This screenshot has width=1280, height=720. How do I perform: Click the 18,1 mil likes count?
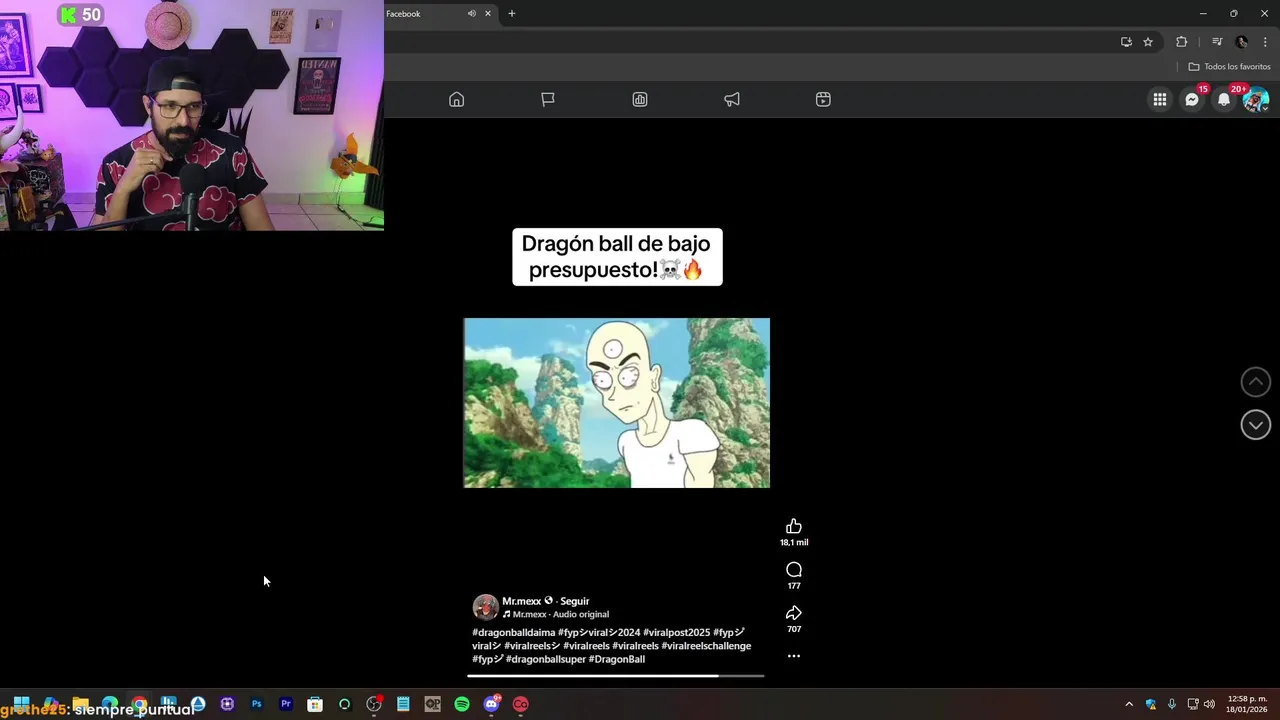pos(794,542)
